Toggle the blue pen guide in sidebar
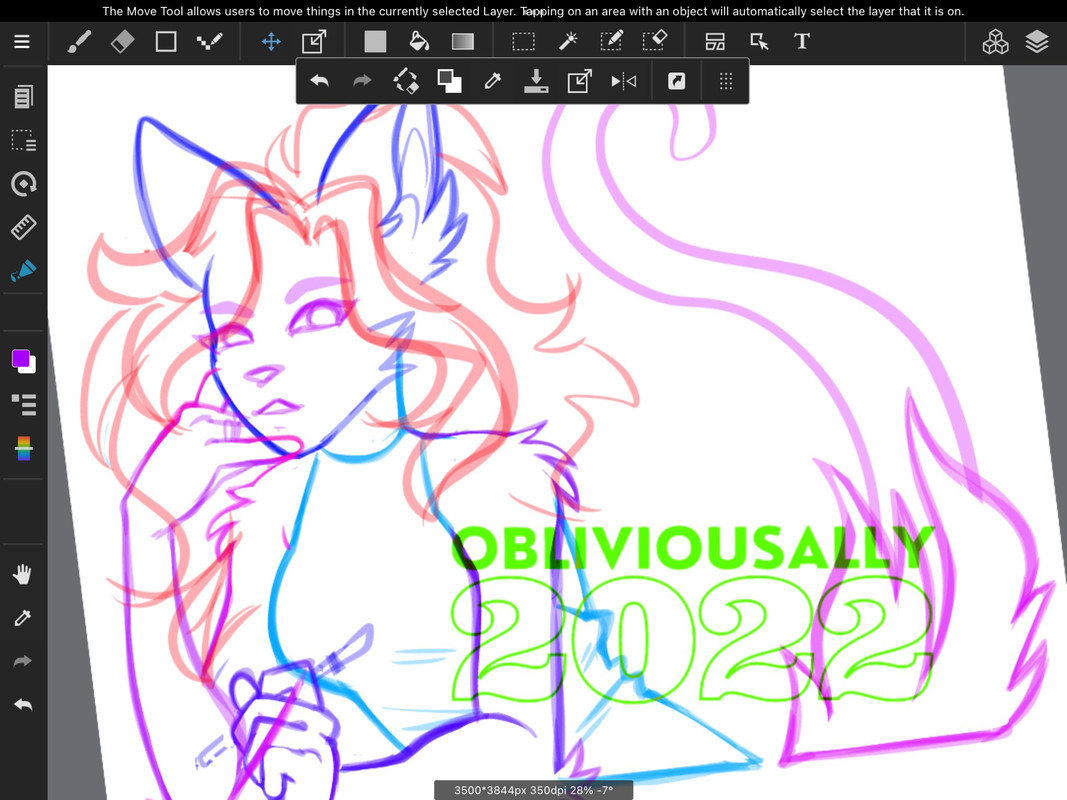The width and height of the screenshot is (1067, 800). pyautogui.click(x=24, y=271)
